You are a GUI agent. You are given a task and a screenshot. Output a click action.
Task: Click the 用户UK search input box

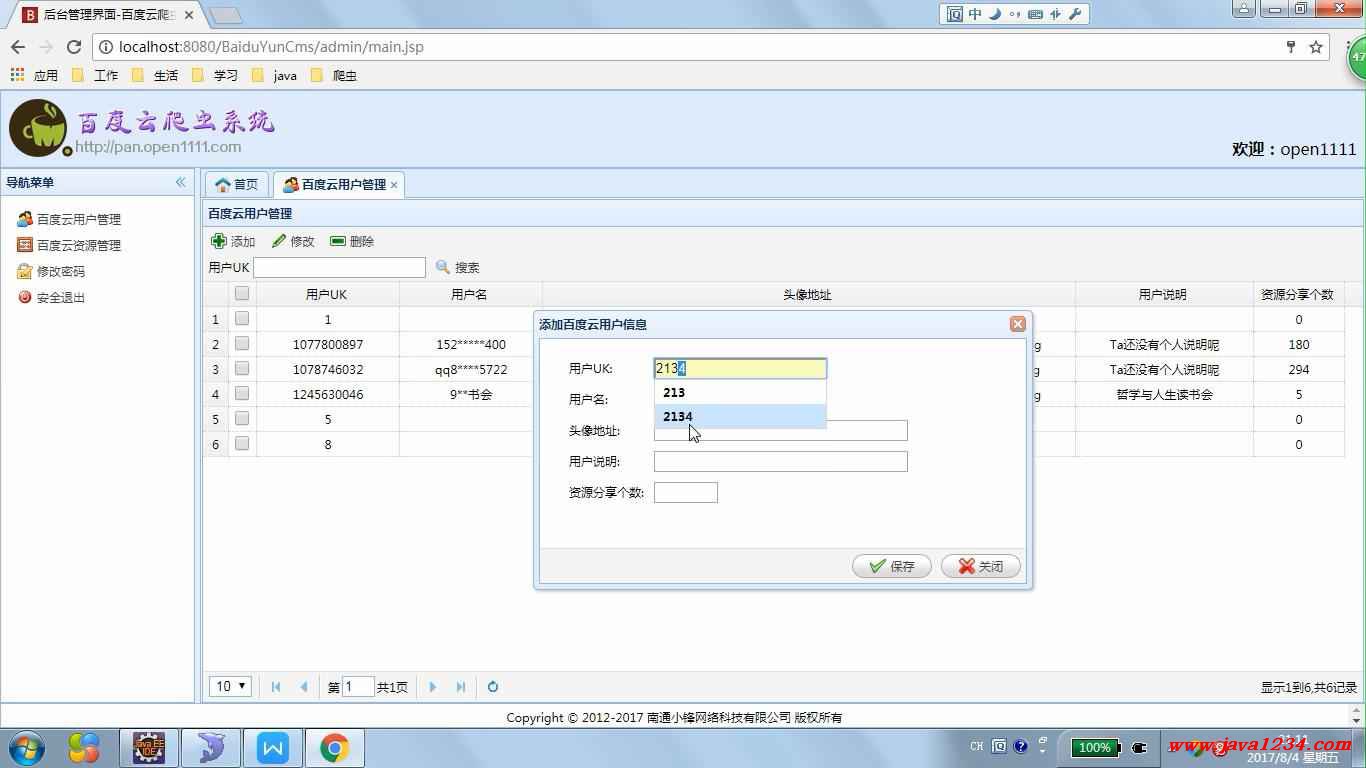tap(339, 267)
